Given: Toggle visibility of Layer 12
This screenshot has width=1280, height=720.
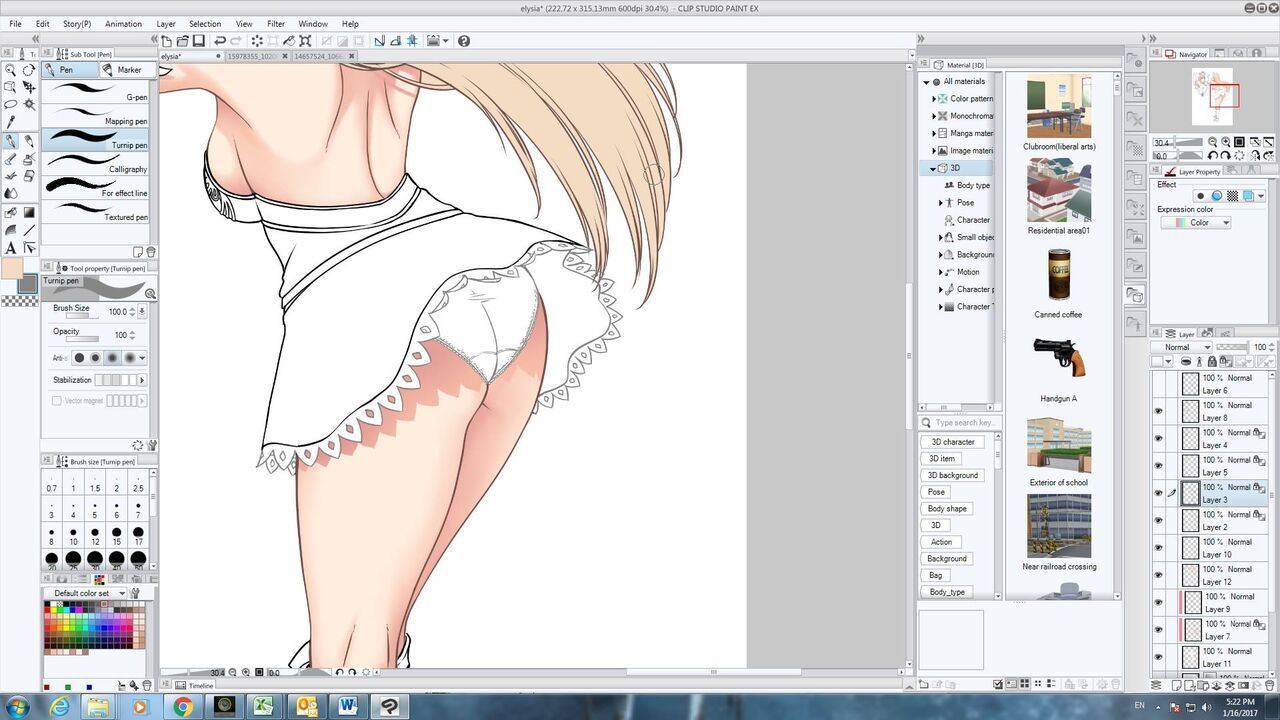Looking at the screenshot, I should point(1159,575).
